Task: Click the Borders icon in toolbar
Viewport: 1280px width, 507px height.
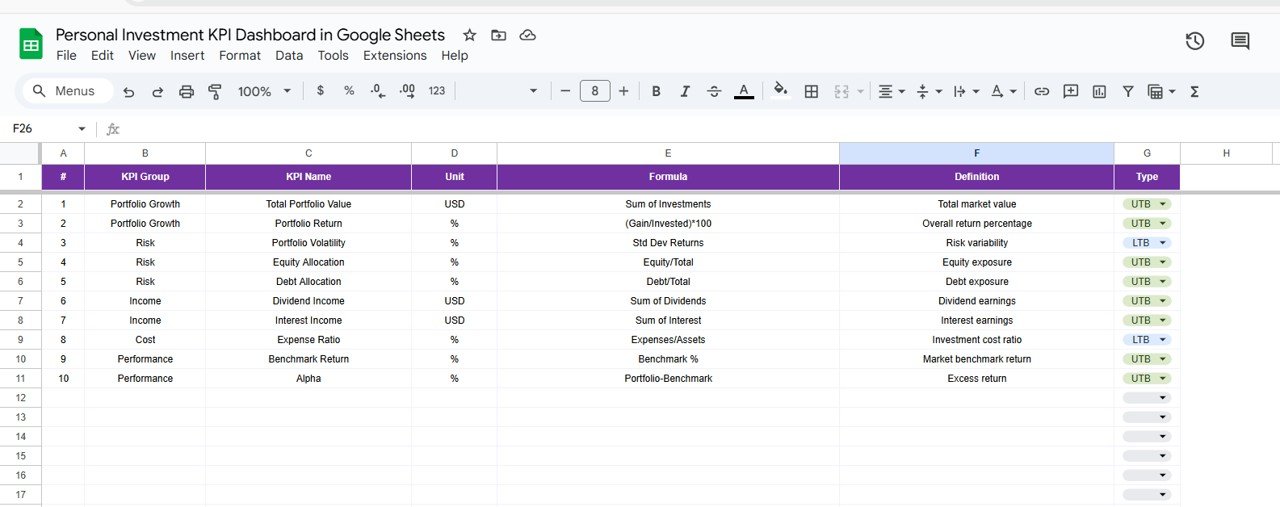Action: tap(811, 91)
